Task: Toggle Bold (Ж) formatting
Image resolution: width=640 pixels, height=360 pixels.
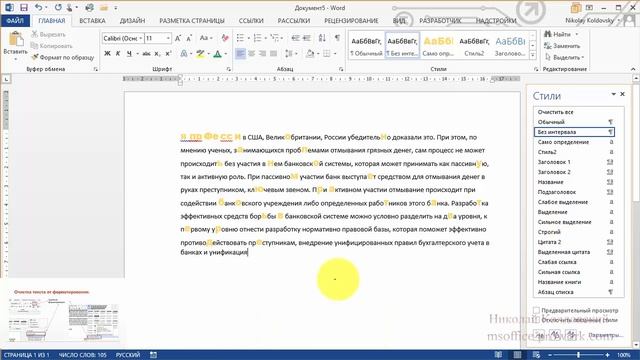Action: tap(107, 53)
